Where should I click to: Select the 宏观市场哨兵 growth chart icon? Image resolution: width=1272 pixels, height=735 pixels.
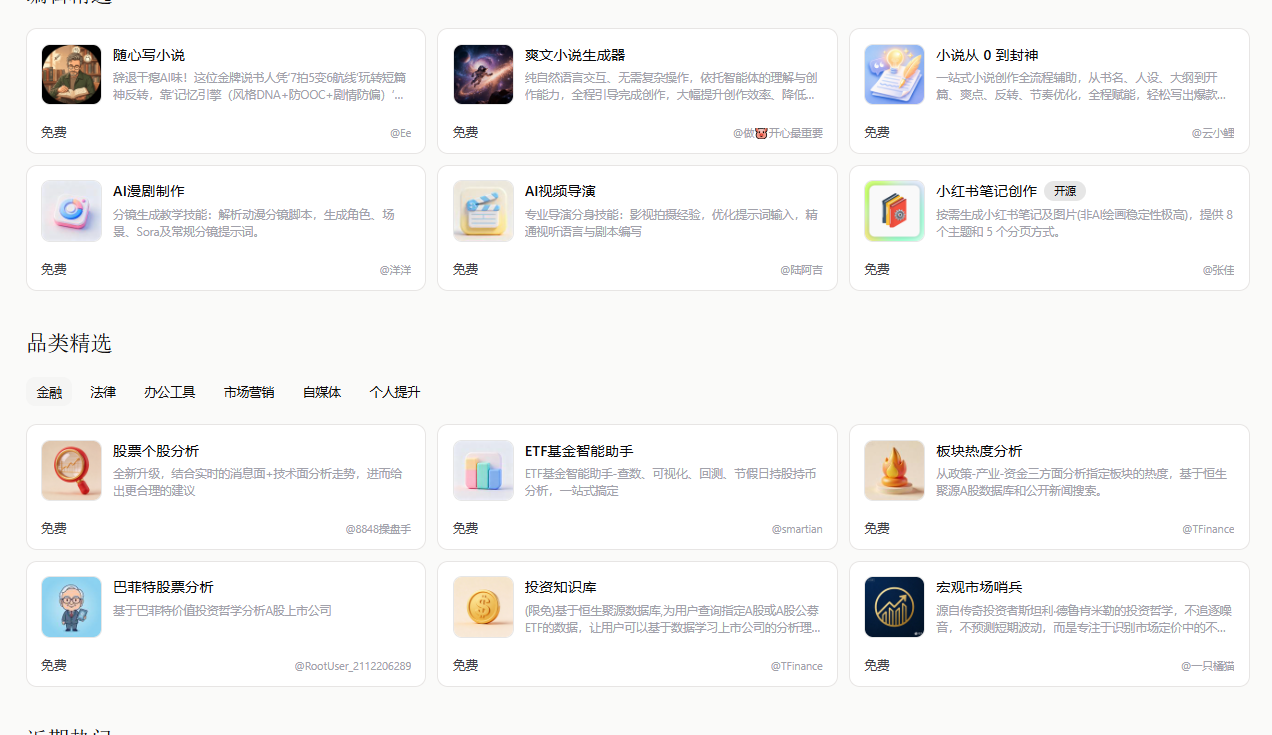(x=894, y=607)
